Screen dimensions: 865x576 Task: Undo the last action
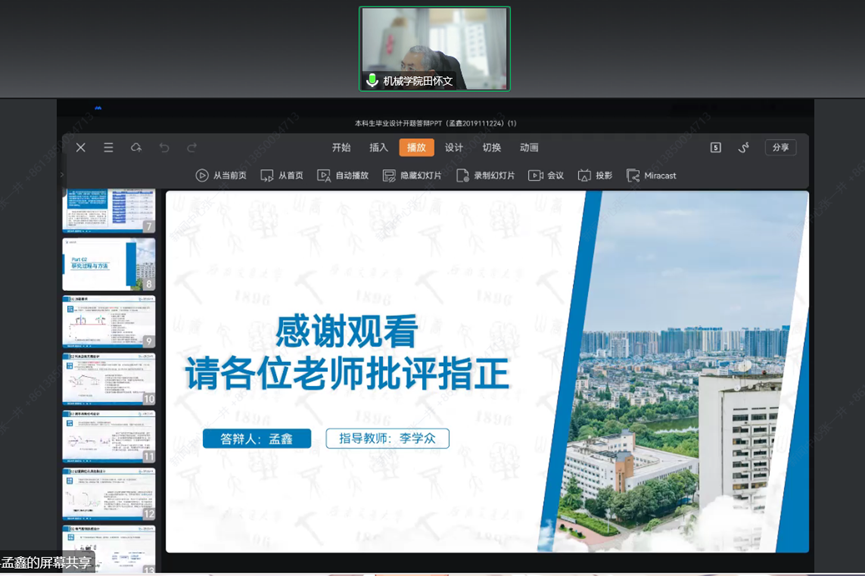point(164,148)
